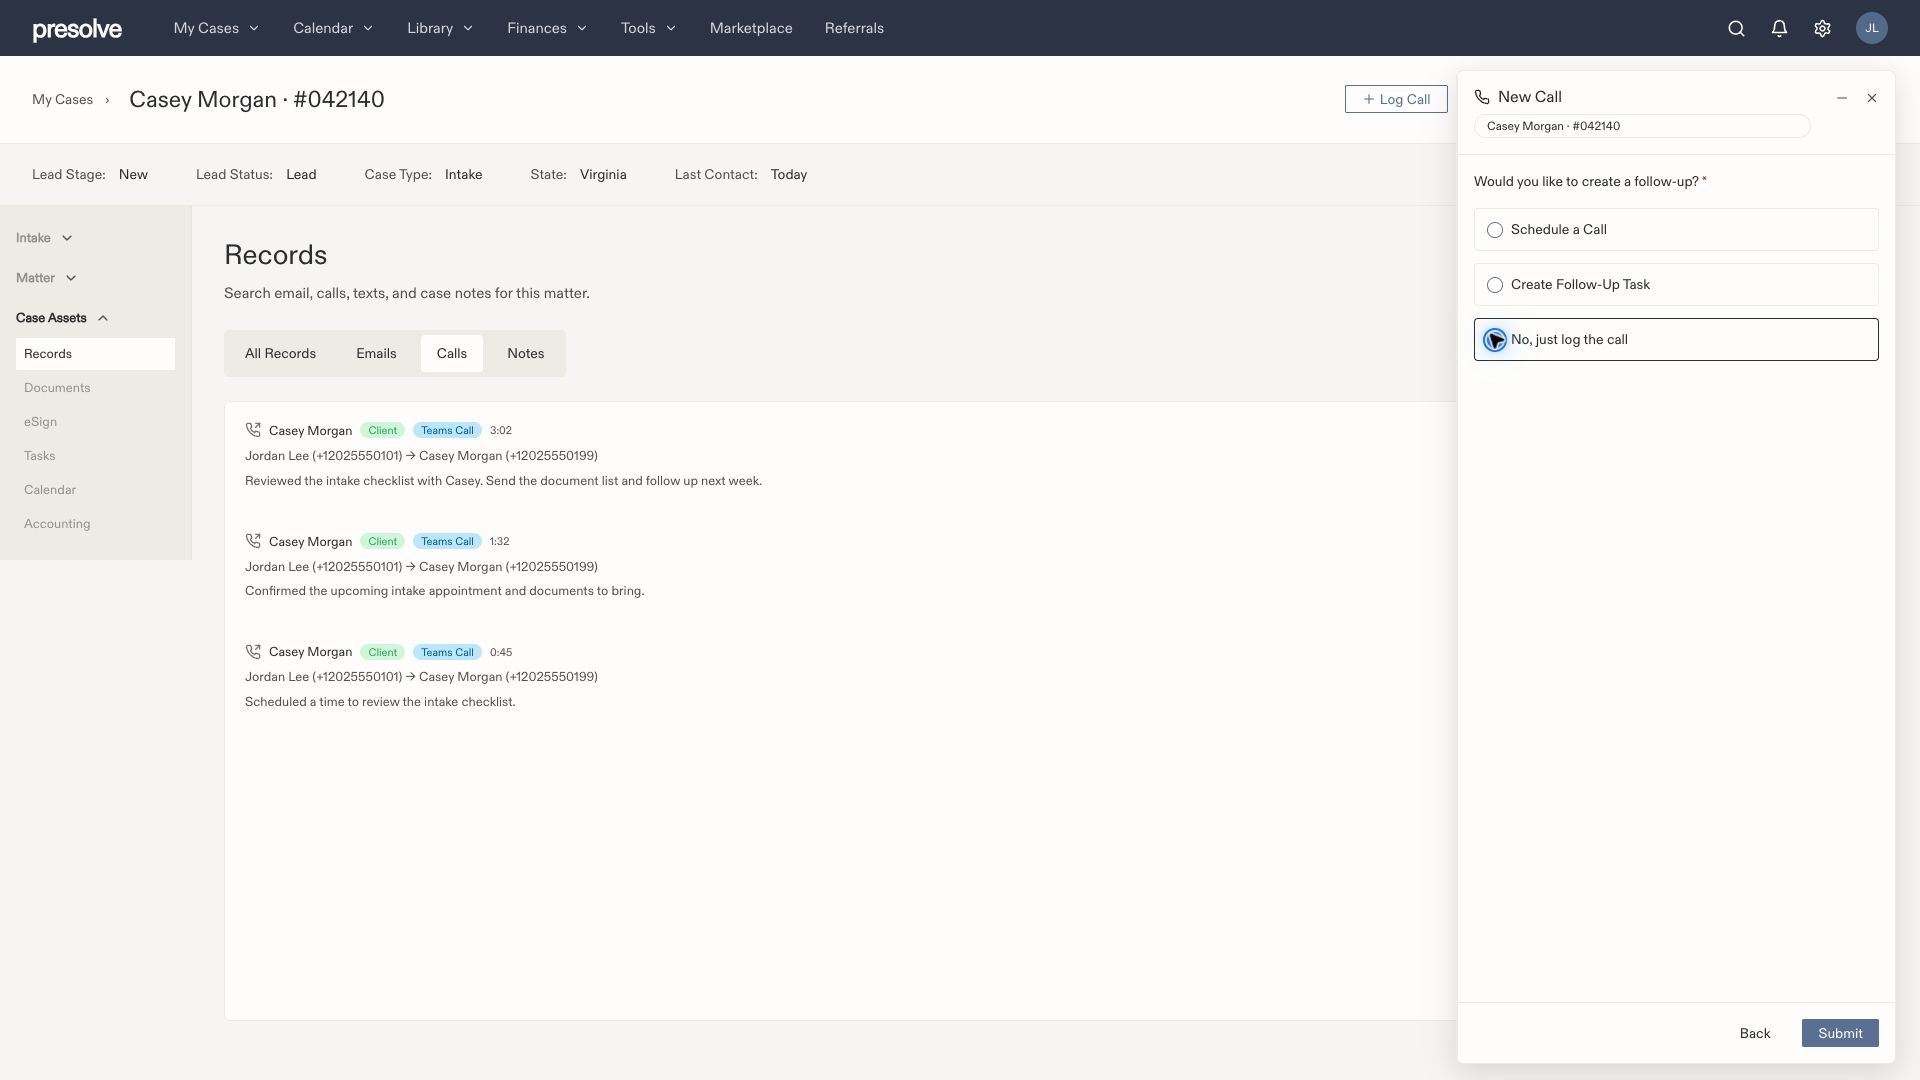
Task: Click note 'Scheduled a time to review'
Action: point(380,702)
